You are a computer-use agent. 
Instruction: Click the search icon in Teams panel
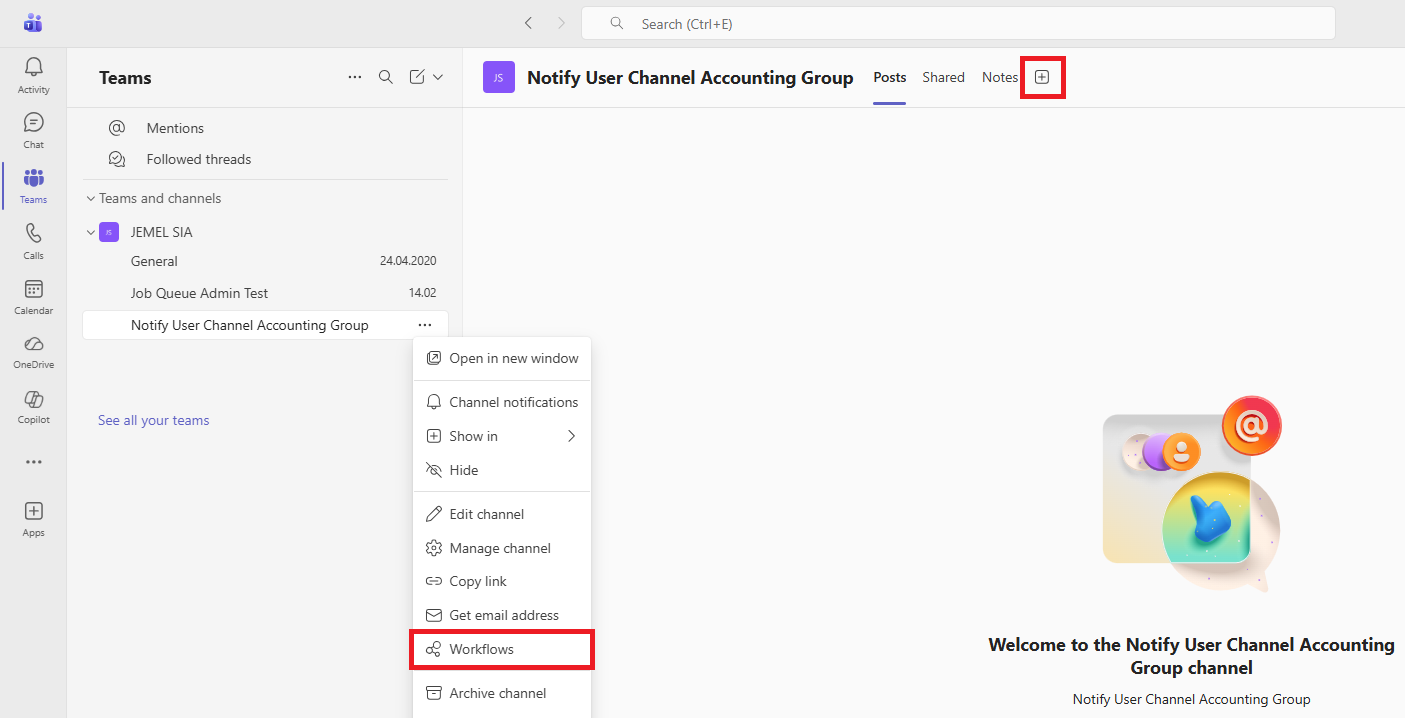385,77
